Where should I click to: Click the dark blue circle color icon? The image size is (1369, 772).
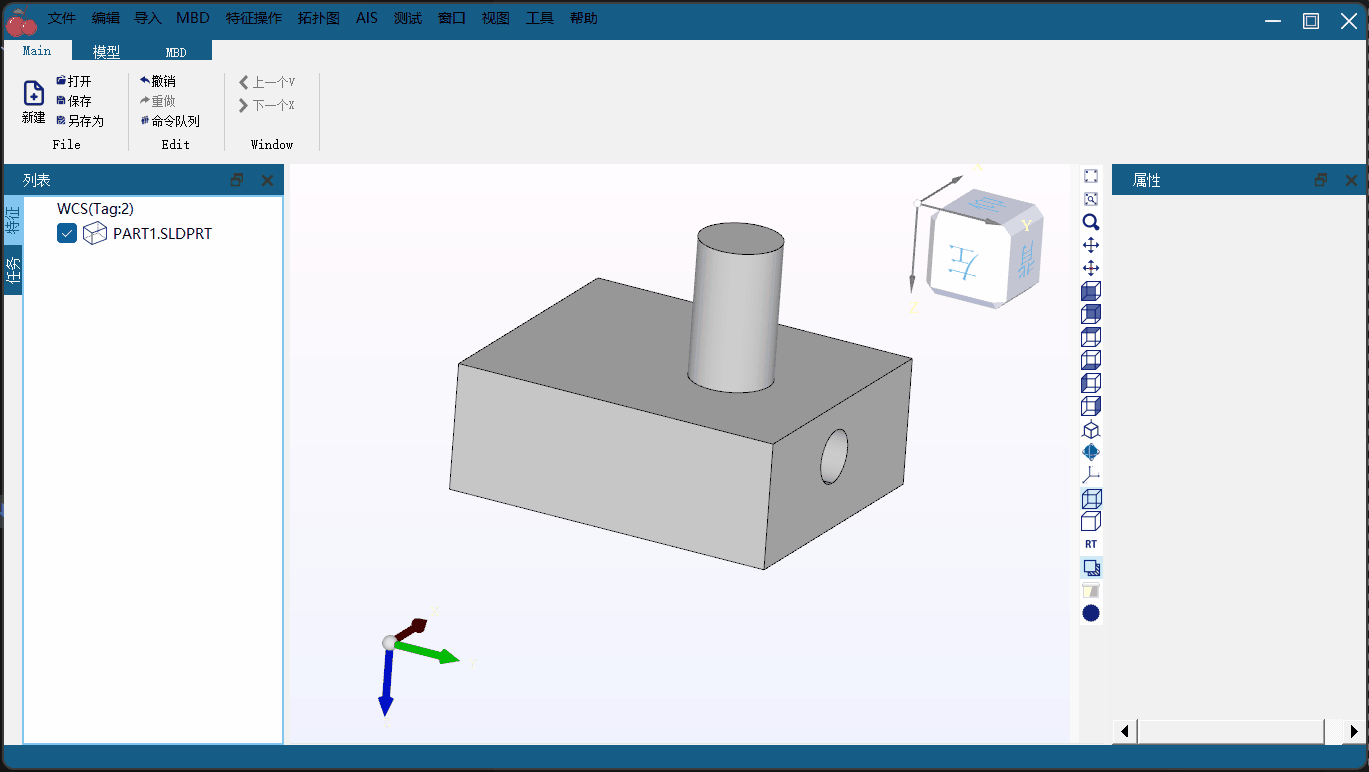click(1091, 613)
